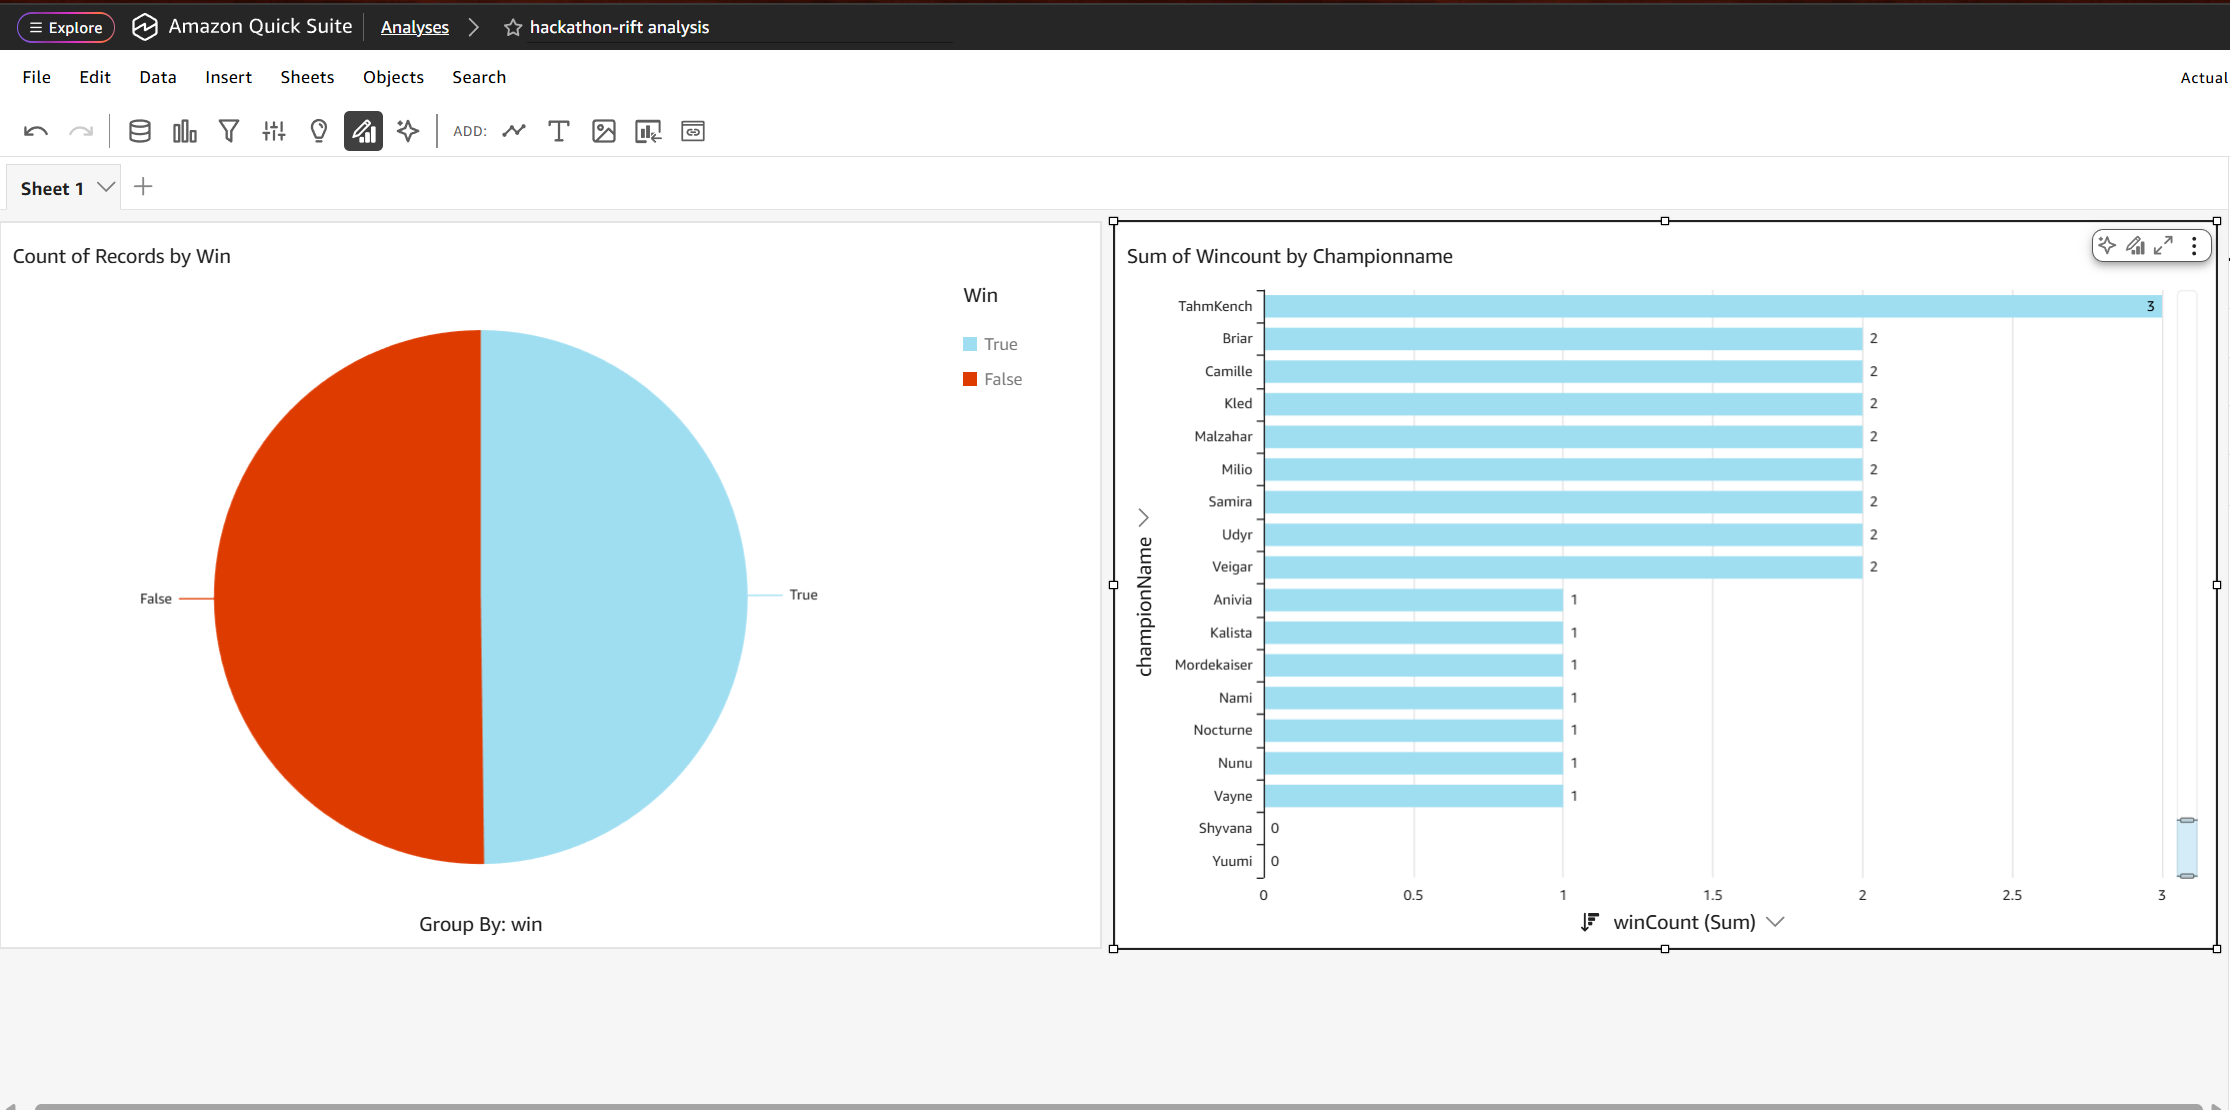The image size is (2230, 1110).
Task: Toggle the True series in Win legend
Action: point(990,344)
